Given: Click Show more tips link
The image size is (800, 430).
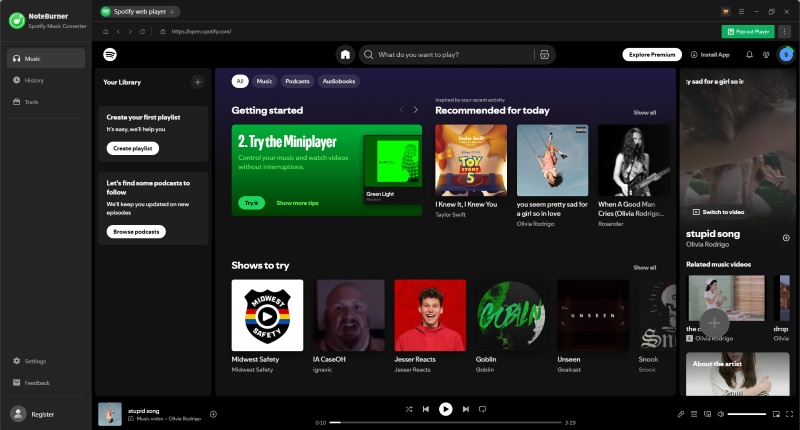Looking at the screenshot, I should [x=297, y=203].
